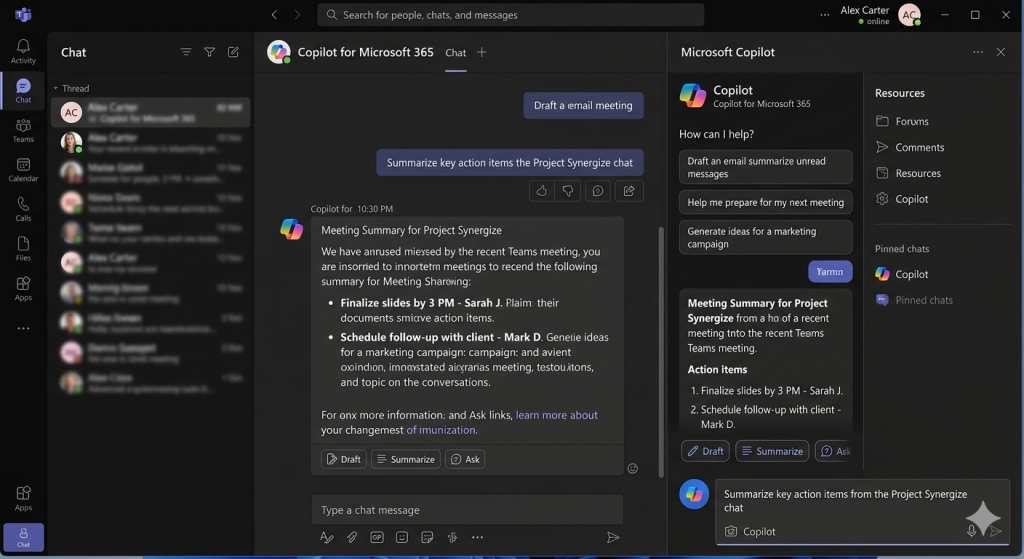Click the chat list view options icon
The image size is (1024, 559).
pyautogui.click(x=186, y=52)
